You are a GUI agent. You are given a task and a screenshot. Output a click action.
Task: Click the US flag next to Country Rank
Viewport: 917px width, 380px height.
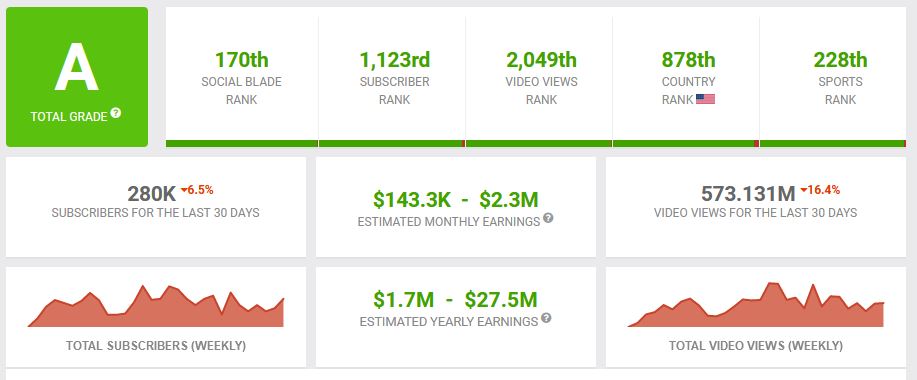point(705,99)
